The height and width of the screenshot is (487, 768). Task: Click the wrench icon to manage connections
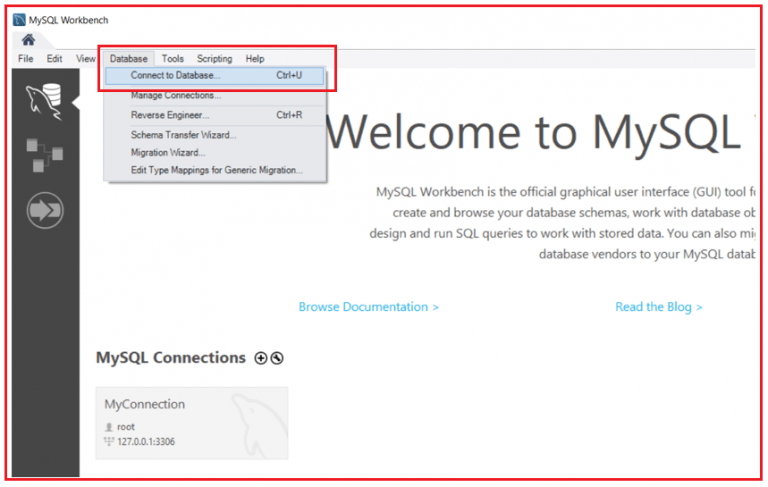click(x=277, y=358)
